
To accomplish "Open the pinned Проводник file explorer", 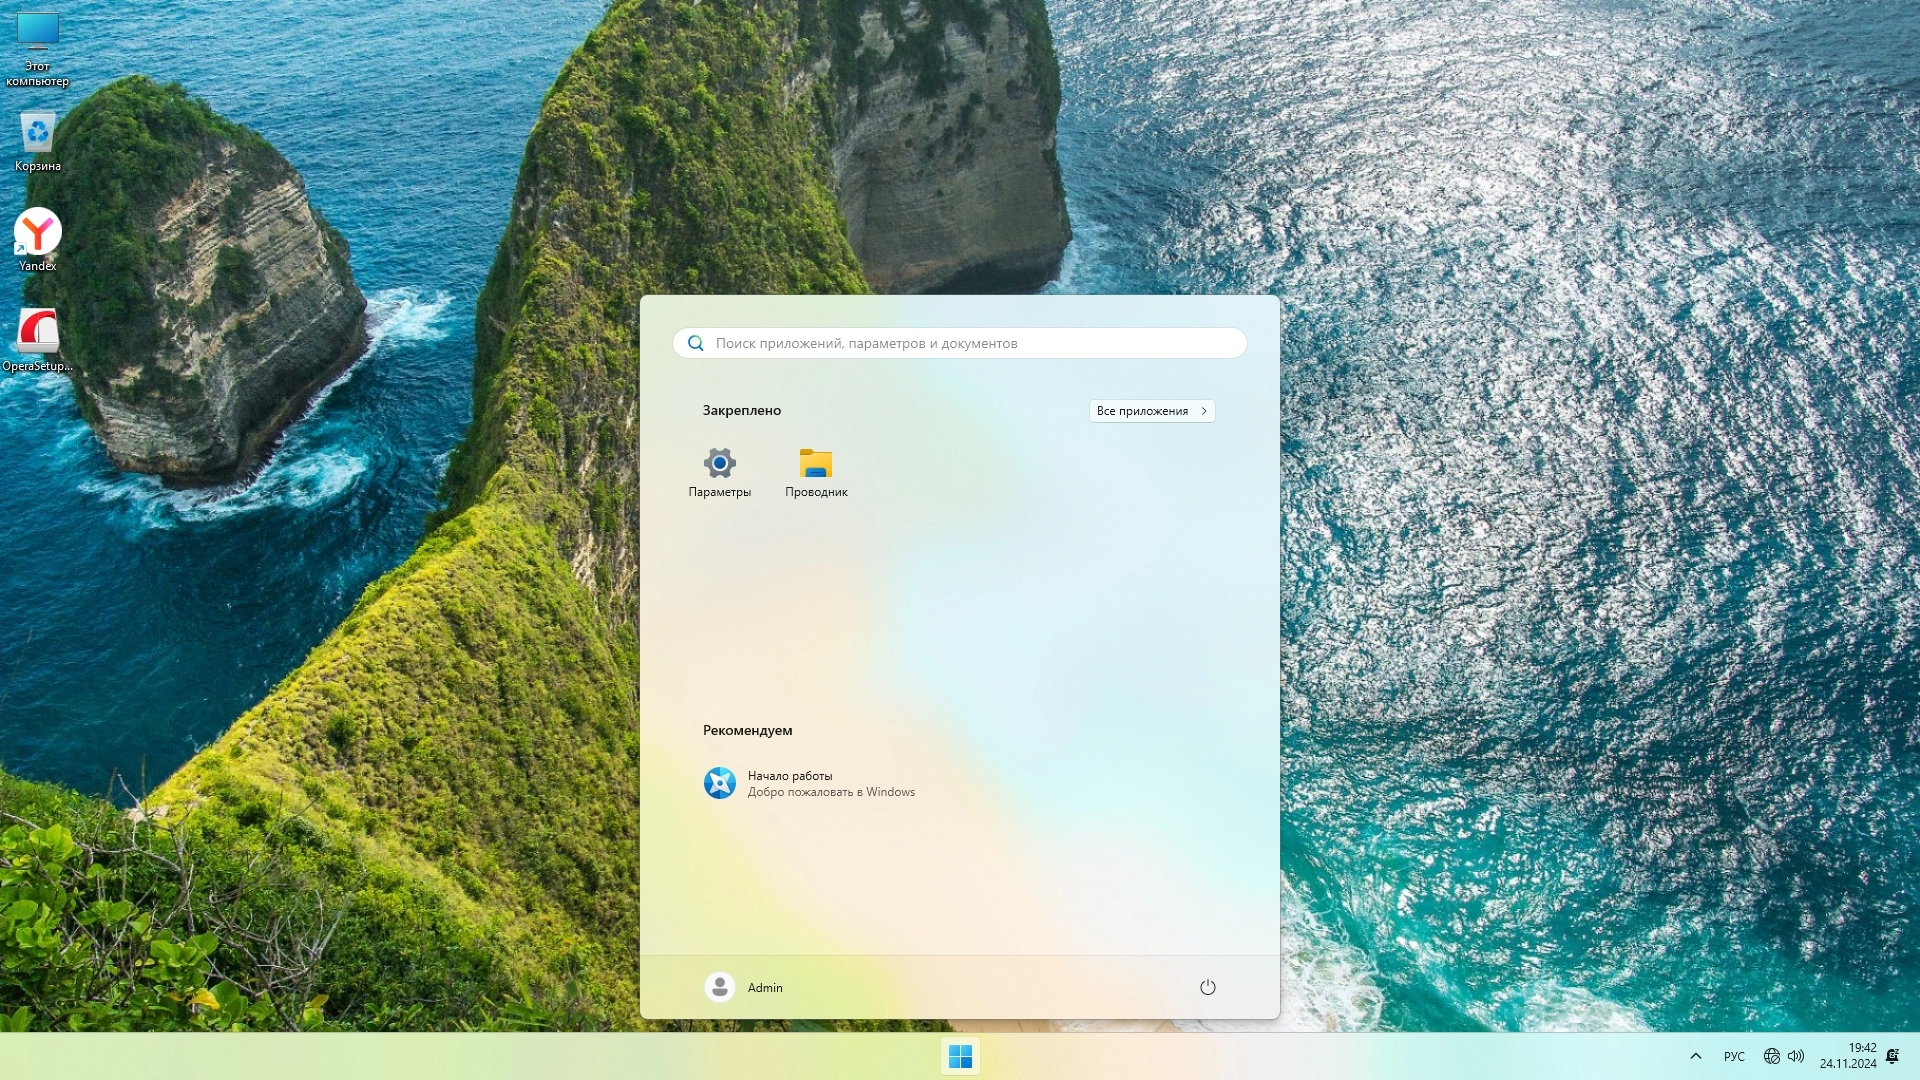I will tap(816, 472).
